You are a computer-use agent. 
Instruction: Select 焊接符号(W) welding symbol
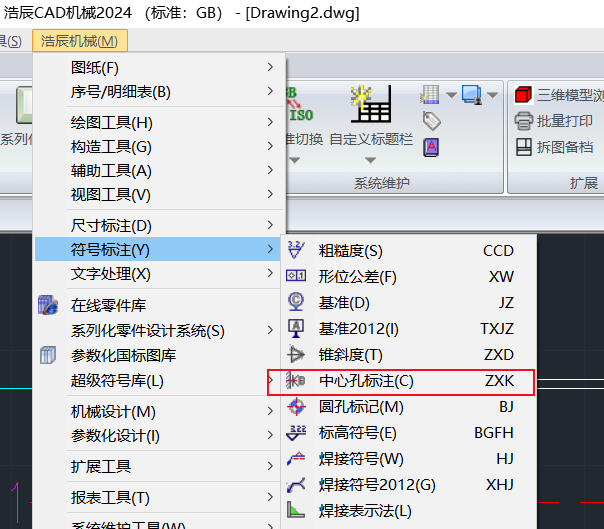click(x=361, y=459)
